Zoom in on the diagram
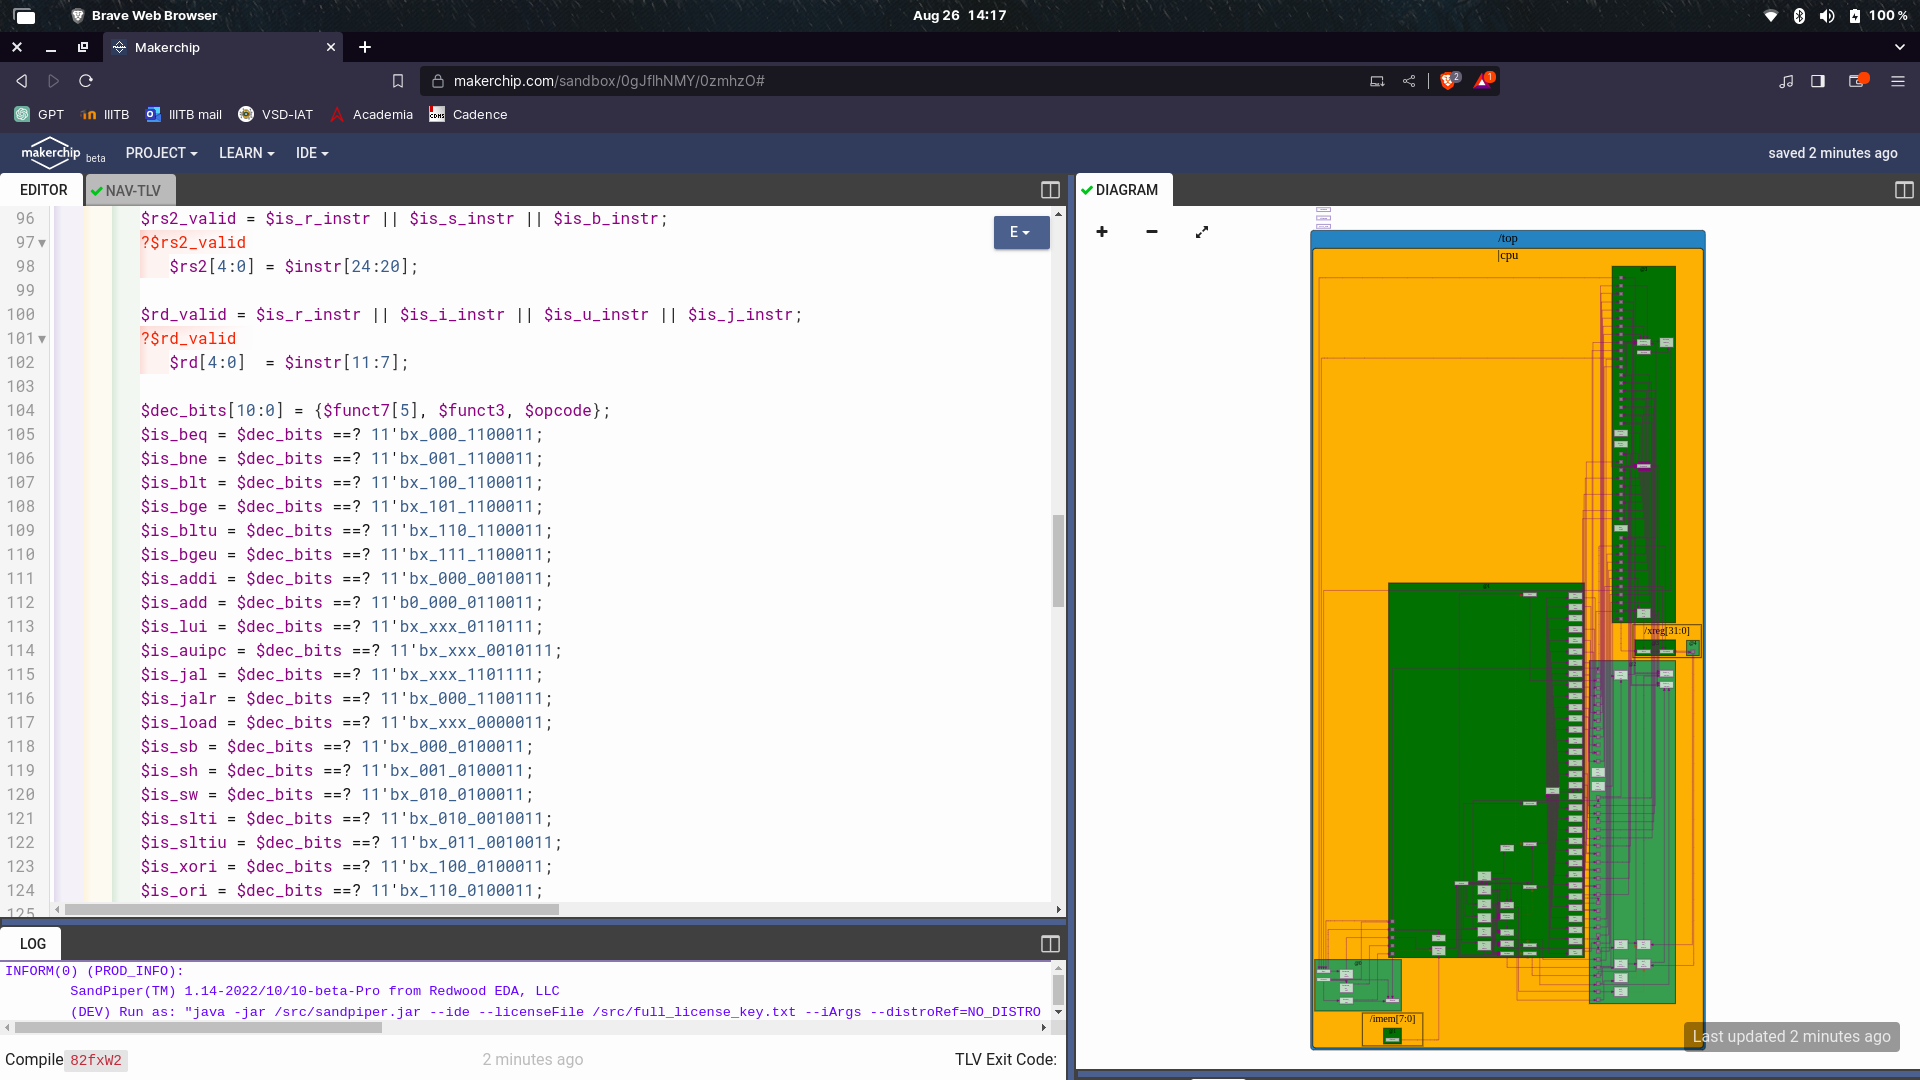1920x1080 pixels. [x=1101, y=231]
